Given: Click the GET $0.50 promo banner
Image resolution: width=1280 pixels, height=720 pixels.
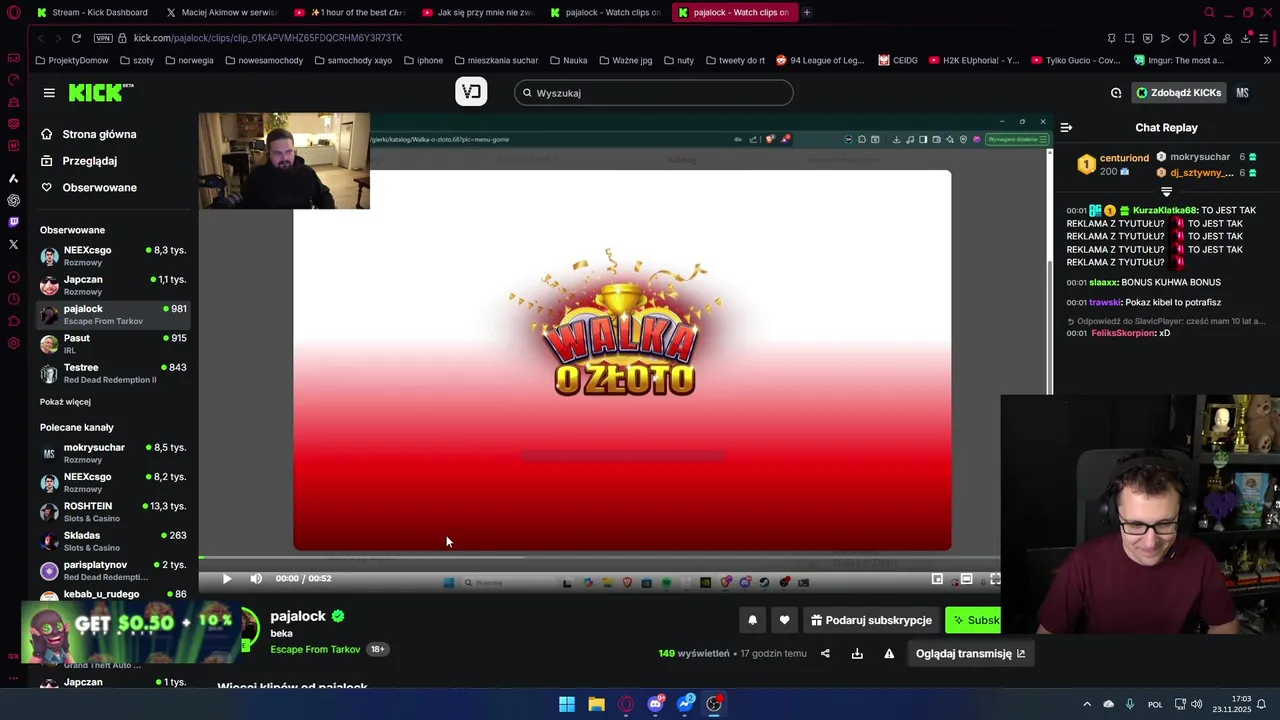Looking at the screenshot, I should [130, 630].
